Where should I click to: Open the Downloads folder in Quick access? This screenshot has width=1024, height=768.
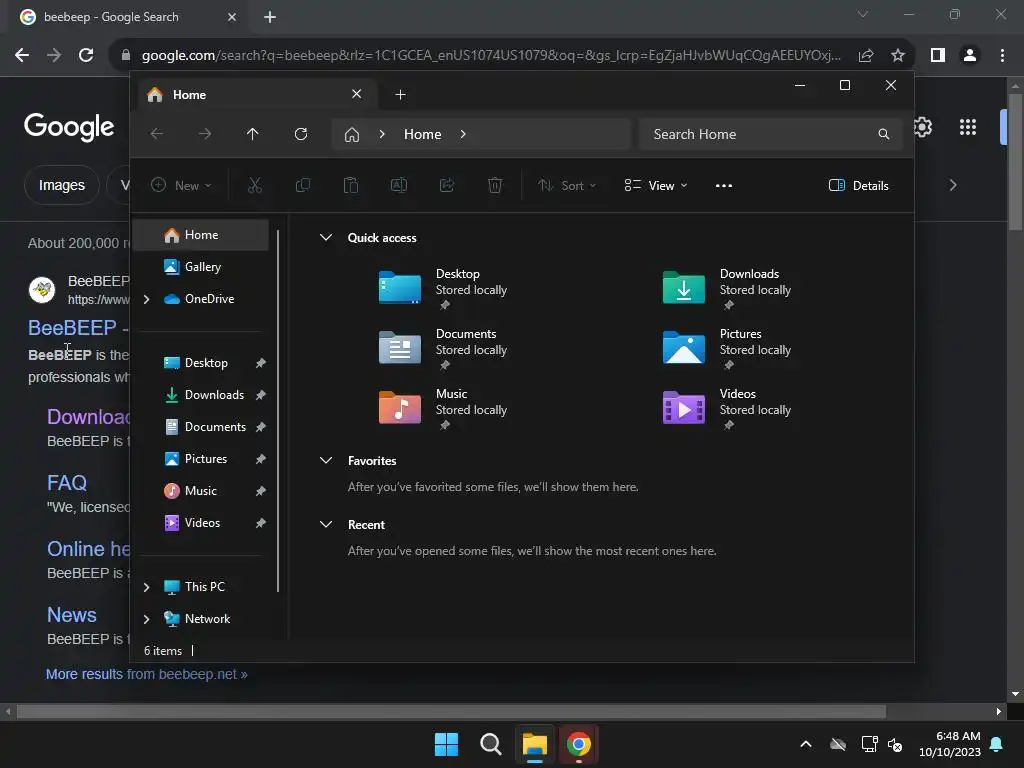[726, 288]
